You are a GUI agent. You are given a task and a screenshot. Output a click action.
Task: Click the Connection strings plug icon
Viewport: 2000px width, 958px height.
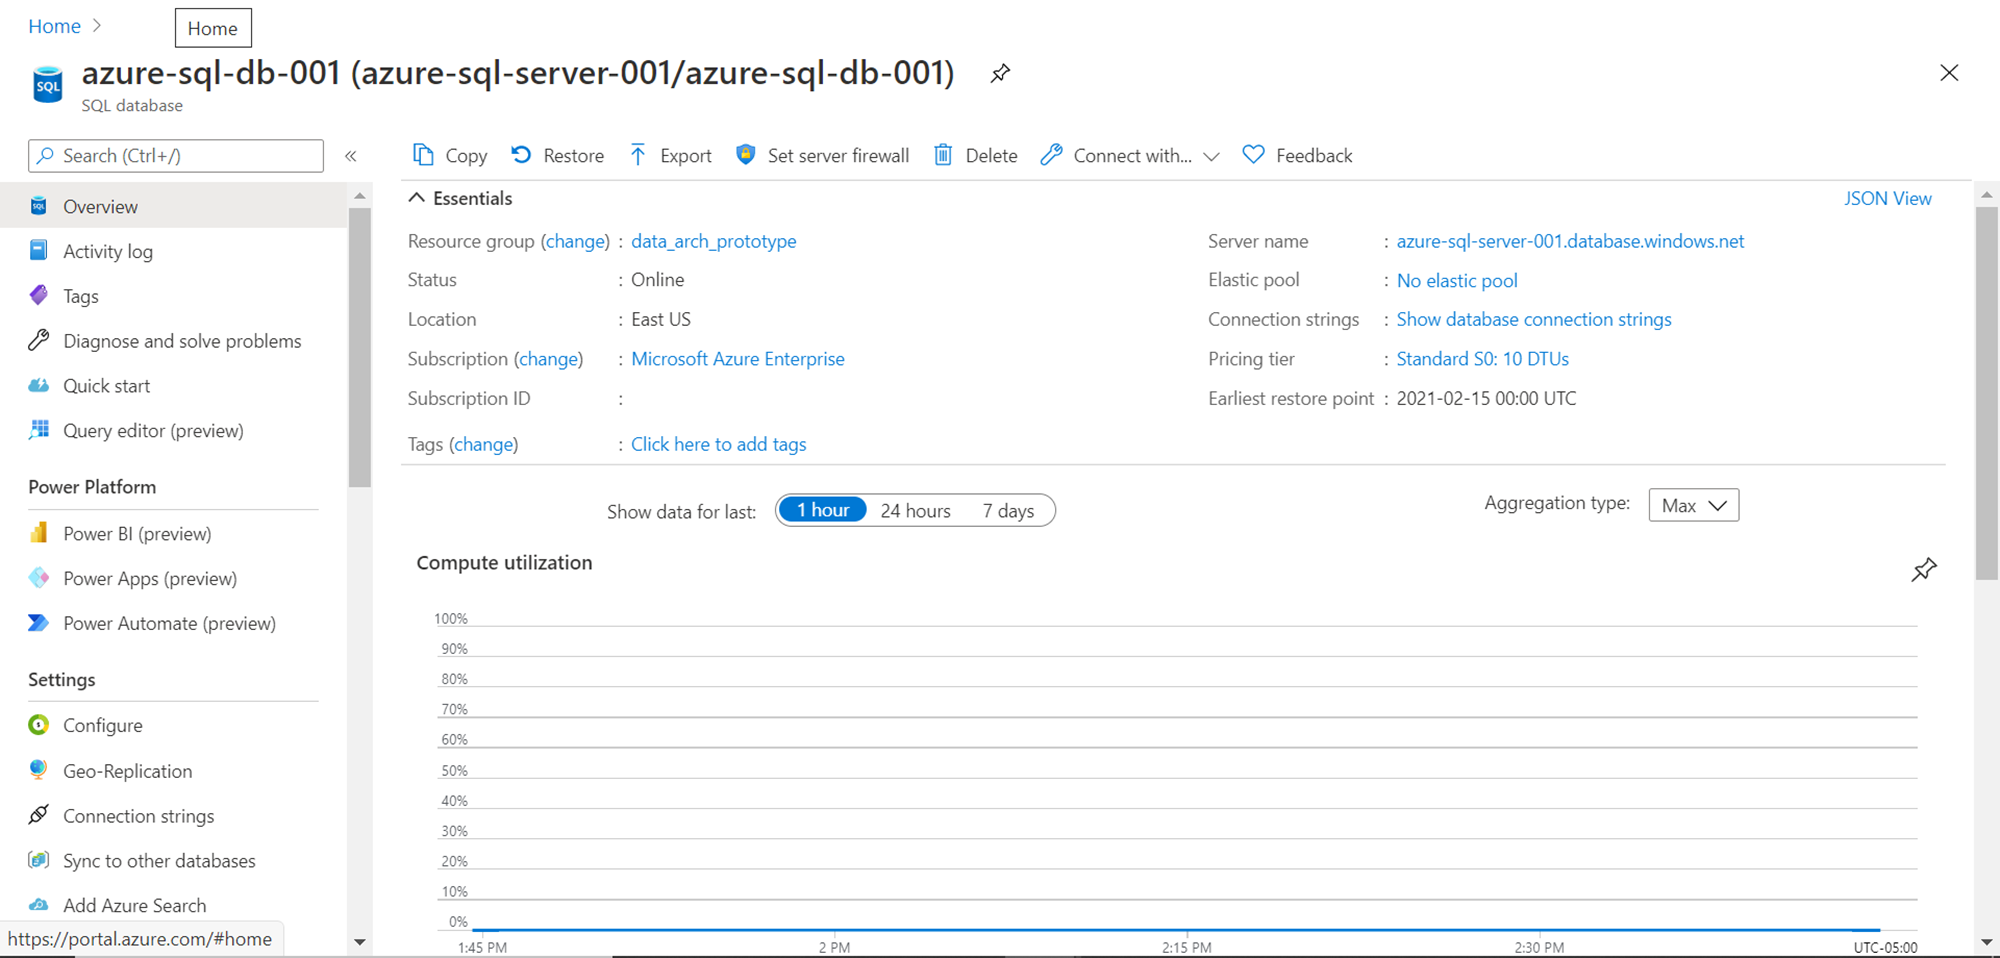39,815
